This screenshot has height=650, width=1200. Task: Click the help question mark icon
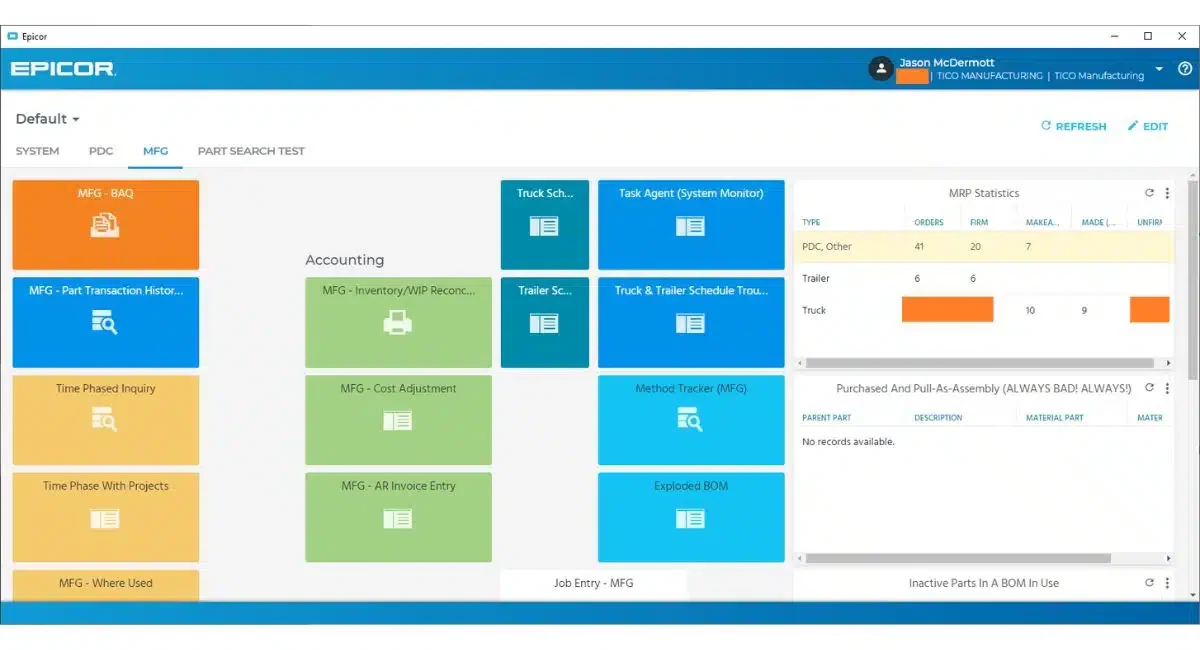[x=1185, y=69]
